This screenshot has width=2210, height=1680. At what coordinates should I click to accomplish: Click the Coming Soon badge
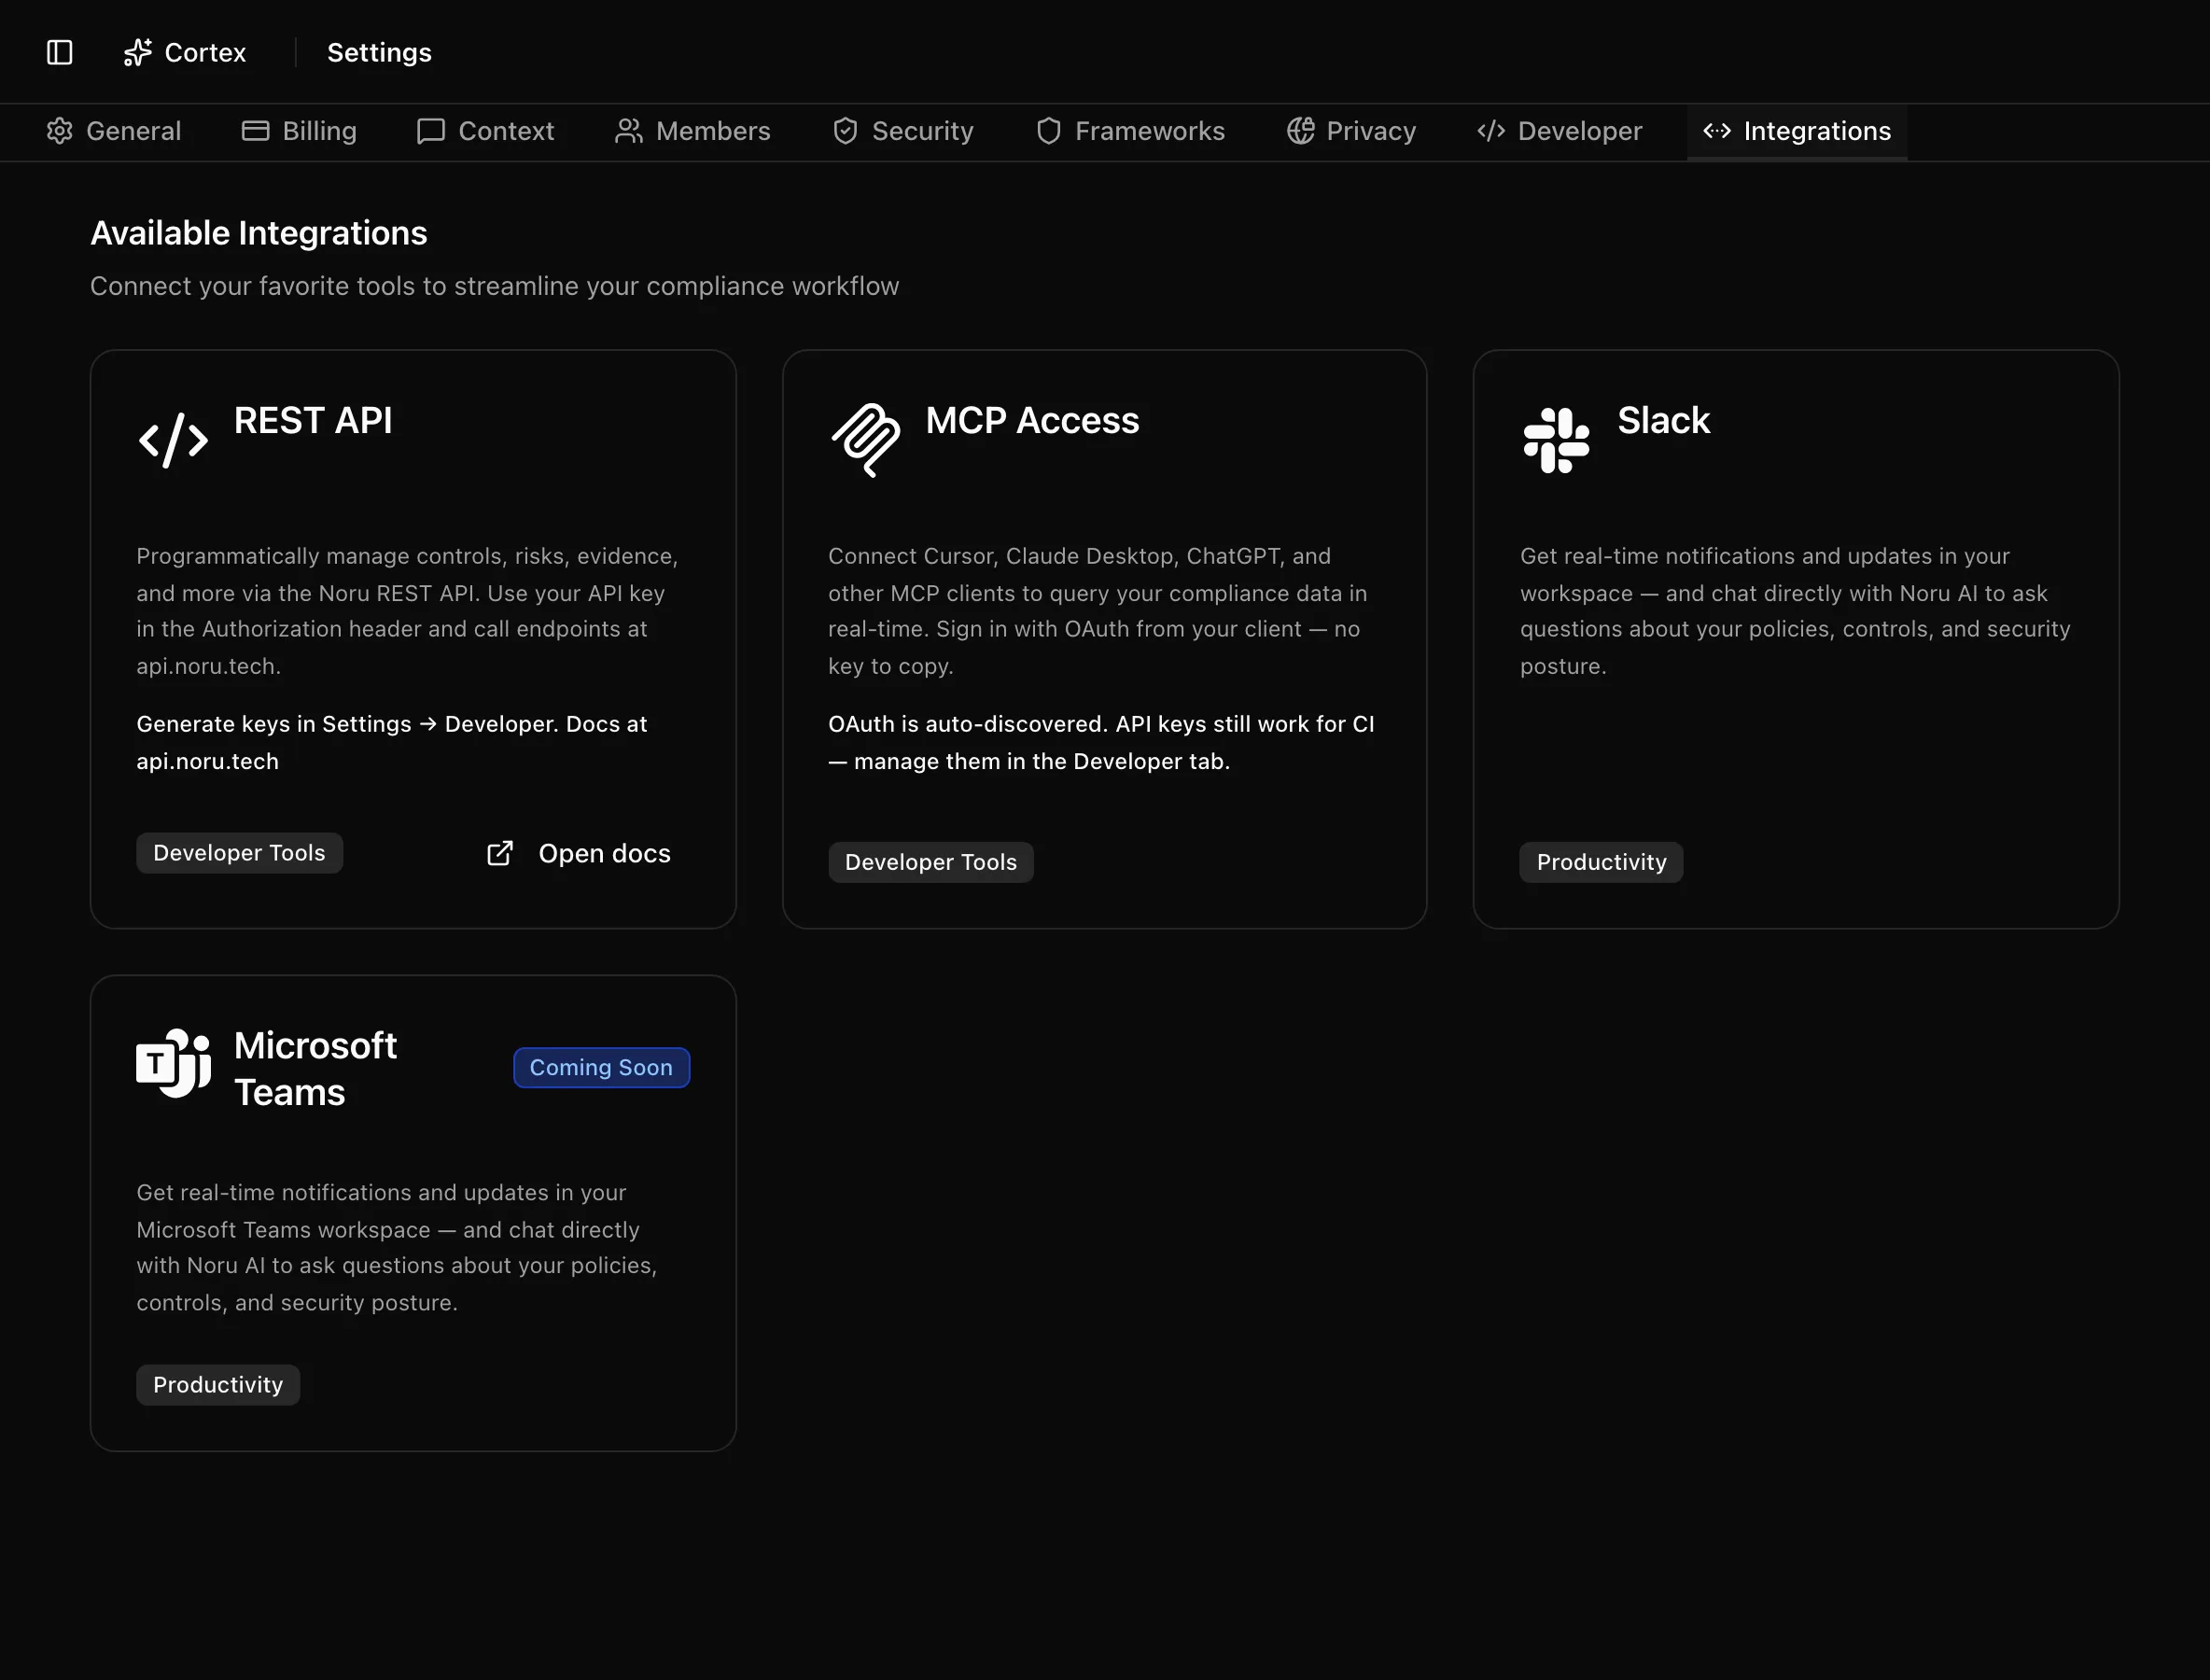click(x=601, y=1067)
